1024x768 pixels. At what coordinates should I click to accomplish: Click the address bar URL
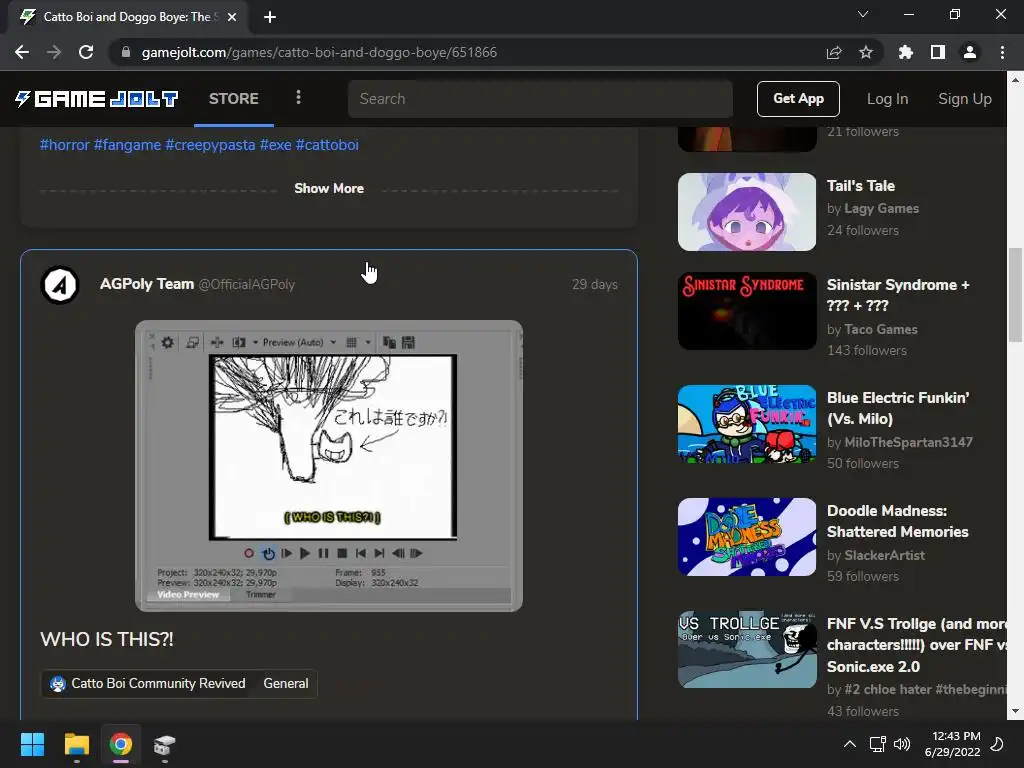tap(319, 52)
